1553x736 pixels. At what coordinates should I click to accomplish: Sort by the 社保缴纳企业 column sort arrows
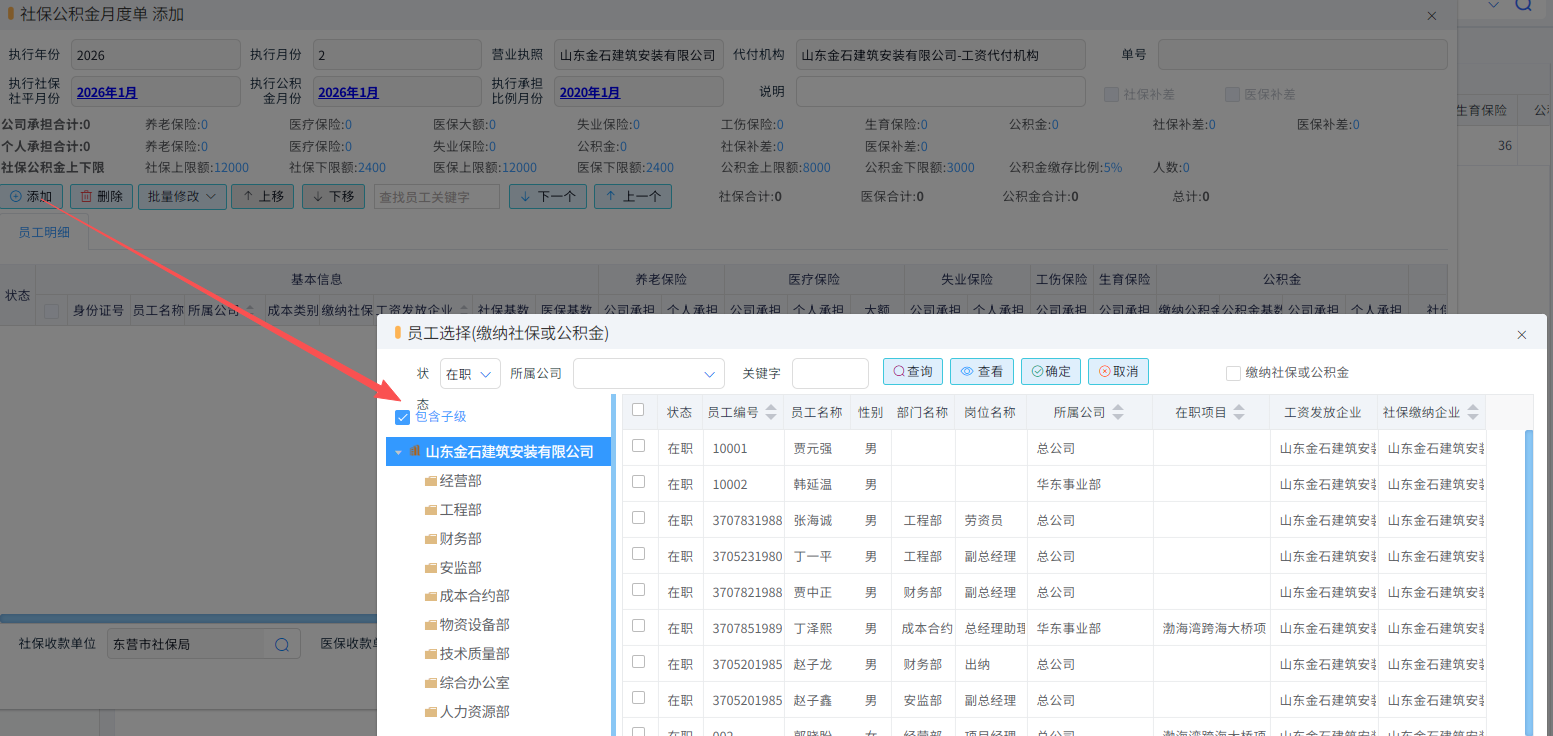tap(1471, 412)
